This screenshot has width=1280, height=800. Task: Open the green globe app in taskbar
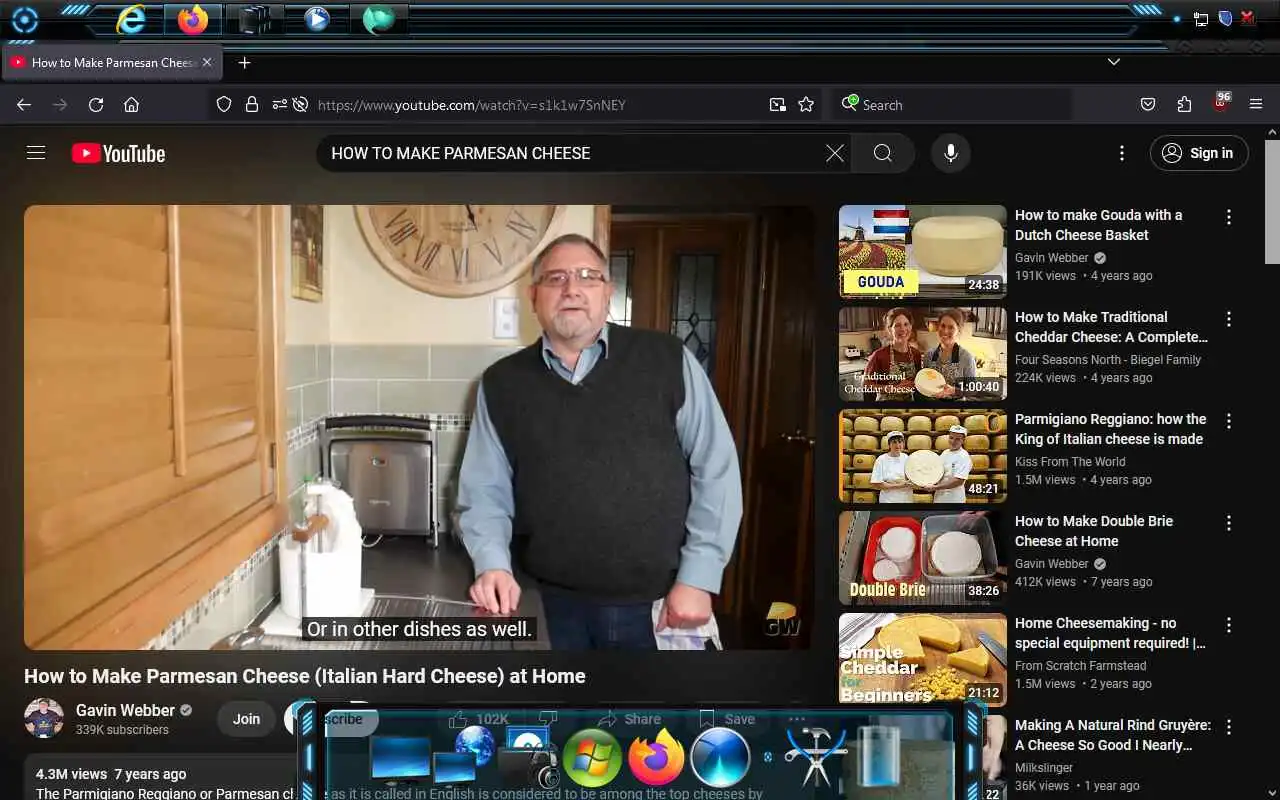[379, 19]
